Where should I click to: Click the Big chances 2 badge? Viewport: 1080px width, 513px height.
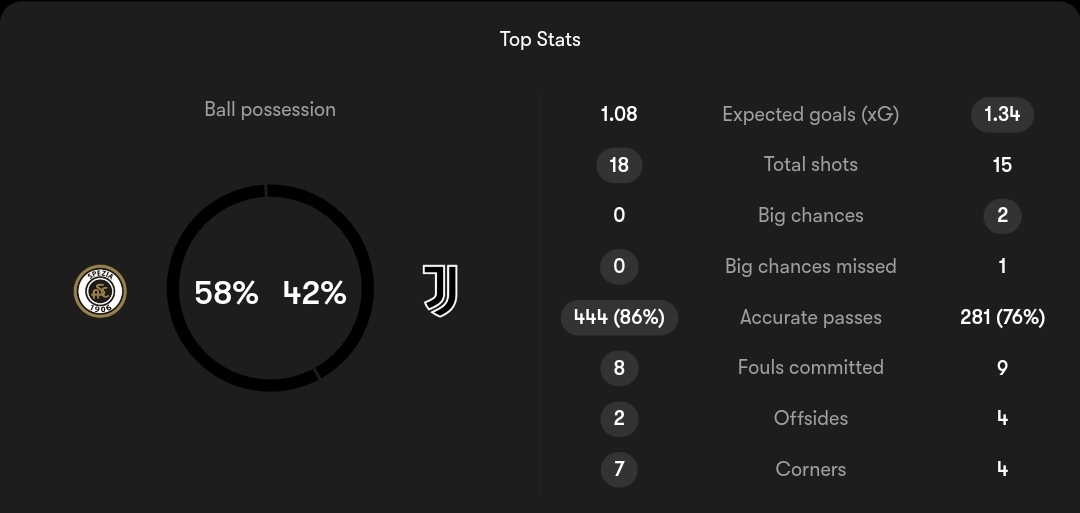click(1002, 216)
